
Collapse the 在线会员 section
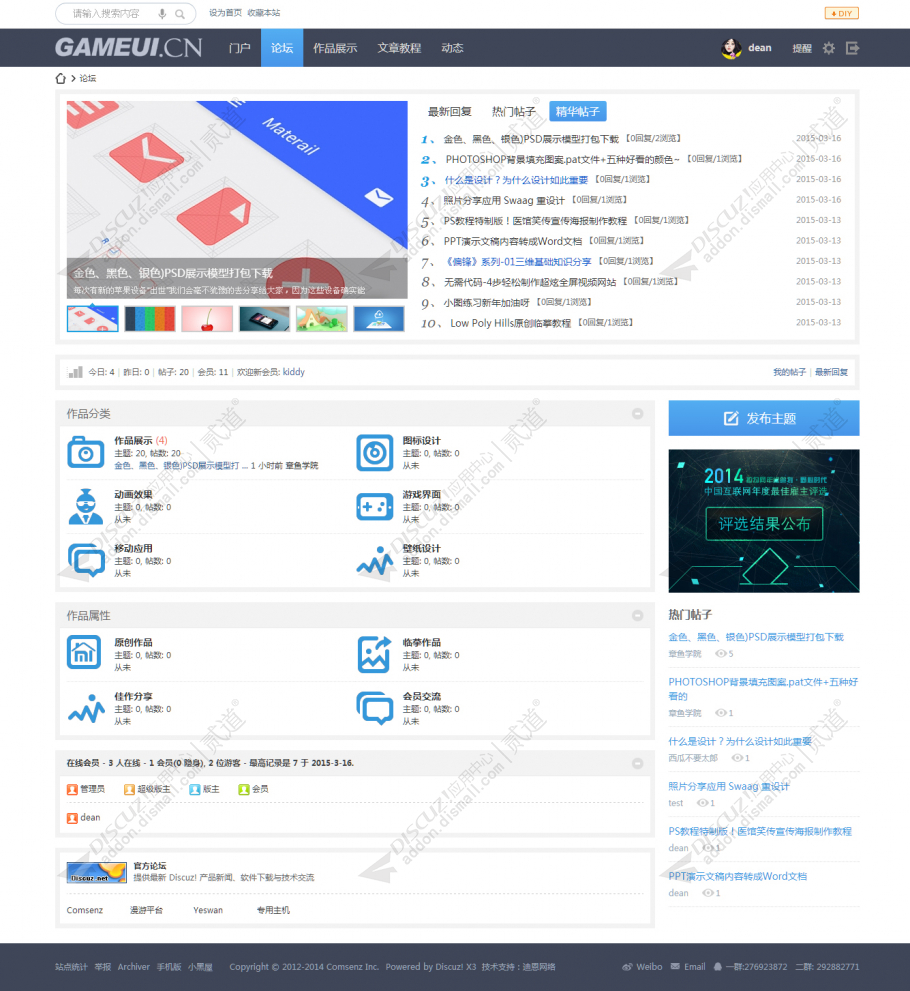coord(638,763)
